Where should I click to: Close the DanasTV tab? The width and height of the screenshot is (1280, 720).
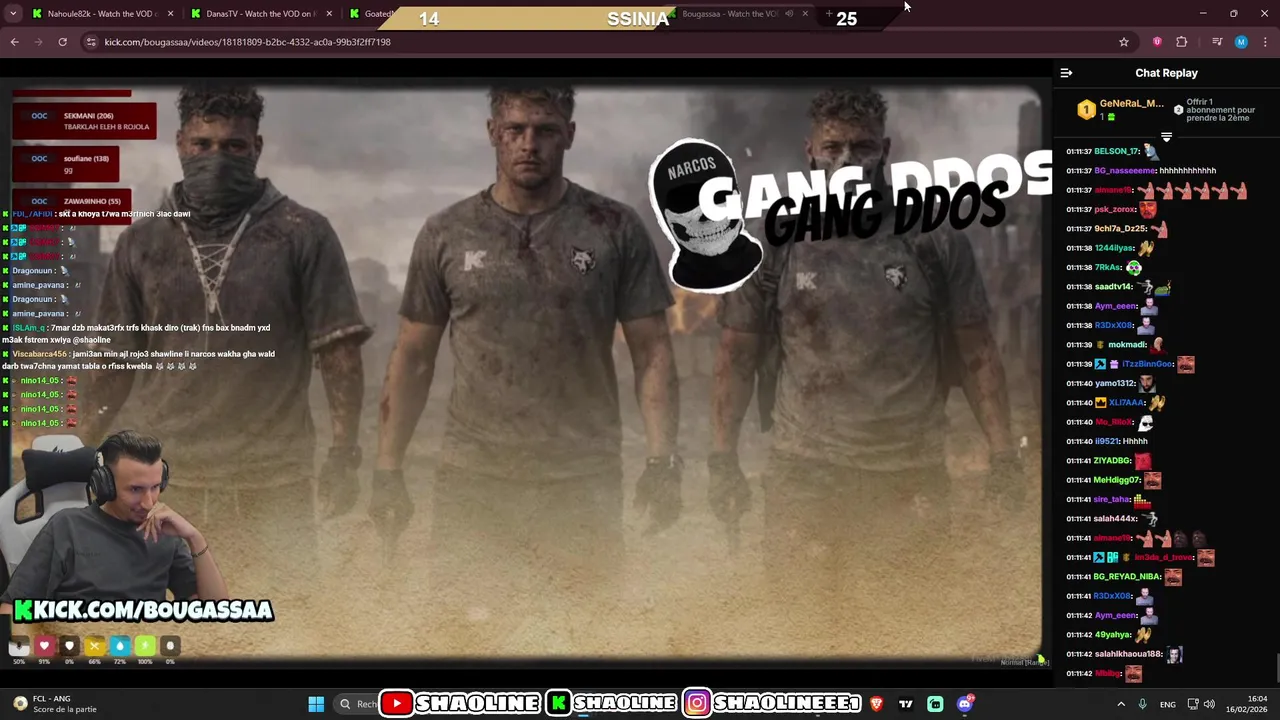[331, 14]
